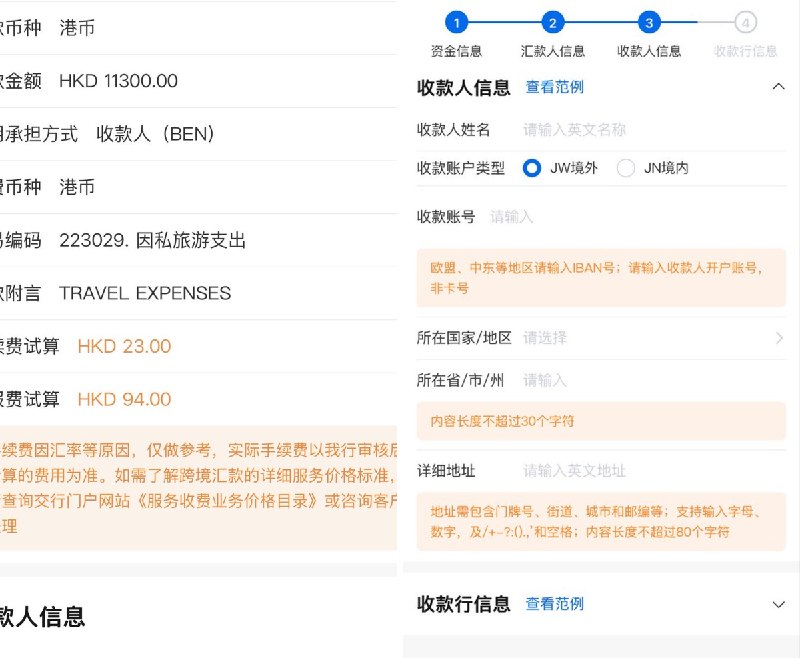Click the address format requirement notice
Screen dimensions: 800x658
click(601, 522)
